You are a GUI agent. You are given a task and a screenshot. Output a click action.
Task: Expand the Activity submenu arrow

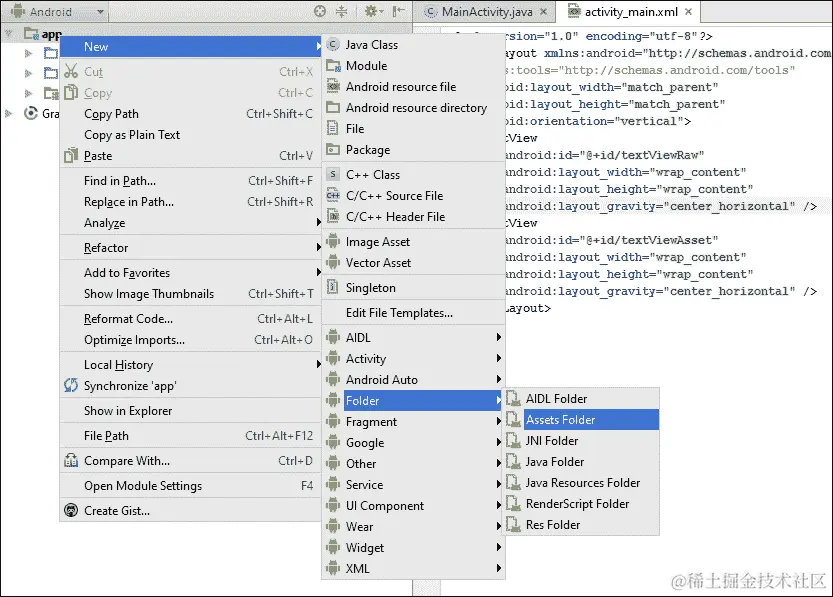point(498,359)
